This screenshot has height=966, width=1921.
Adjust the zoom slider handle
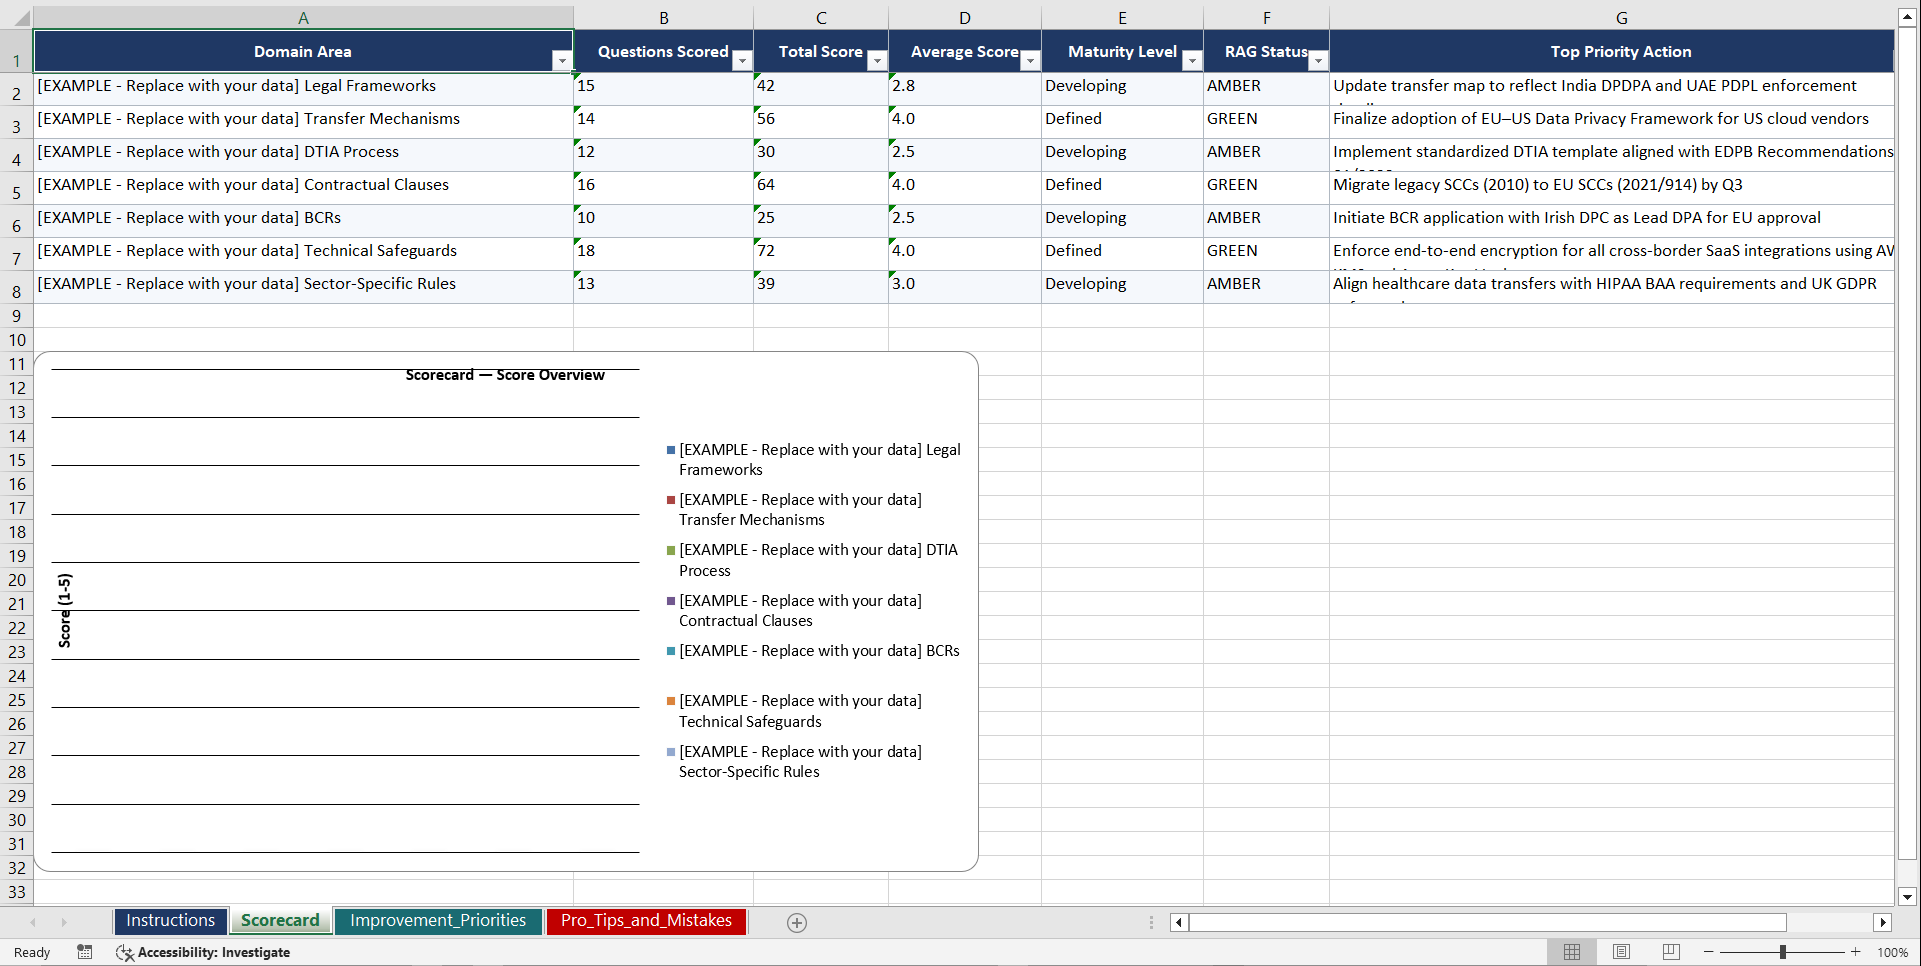[1784, 952]
